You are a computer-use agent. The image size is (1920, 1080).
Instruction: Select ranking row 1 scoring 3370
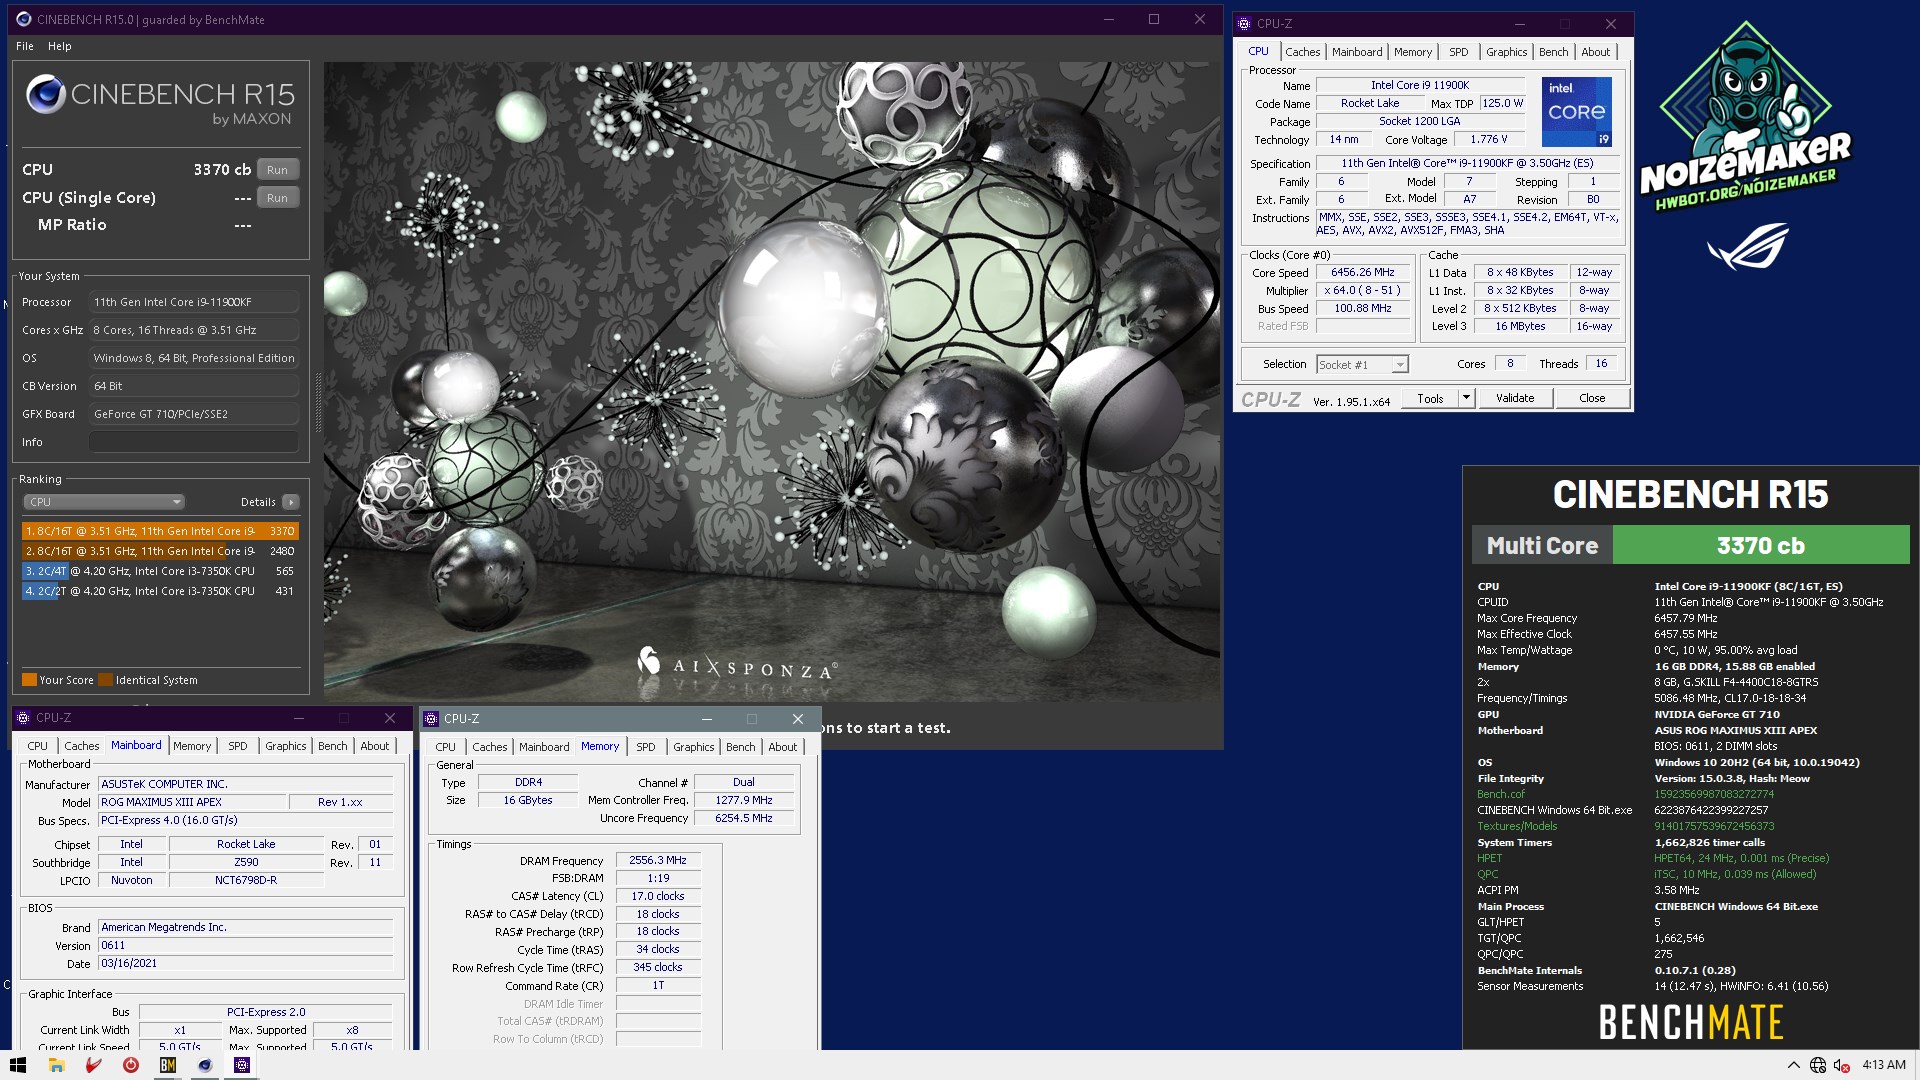[x=160, y=531]
